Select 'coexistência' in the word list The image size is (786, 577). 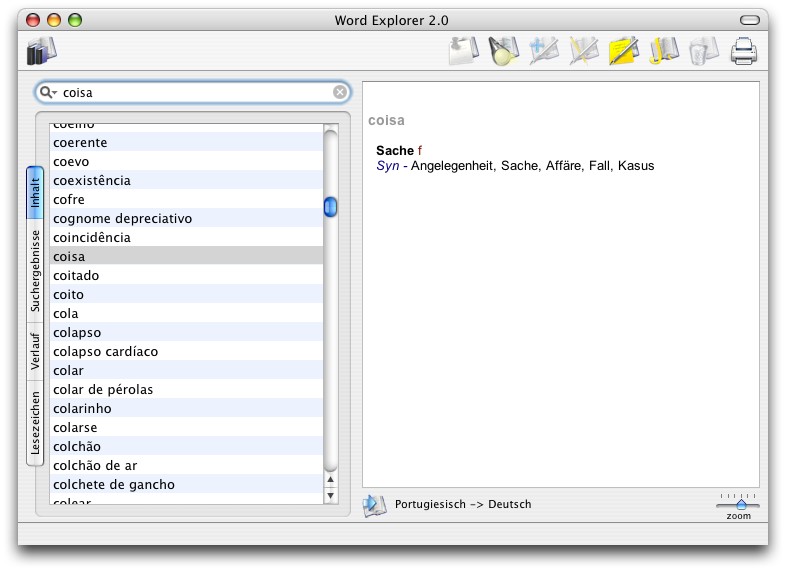(x=186, y=180)
